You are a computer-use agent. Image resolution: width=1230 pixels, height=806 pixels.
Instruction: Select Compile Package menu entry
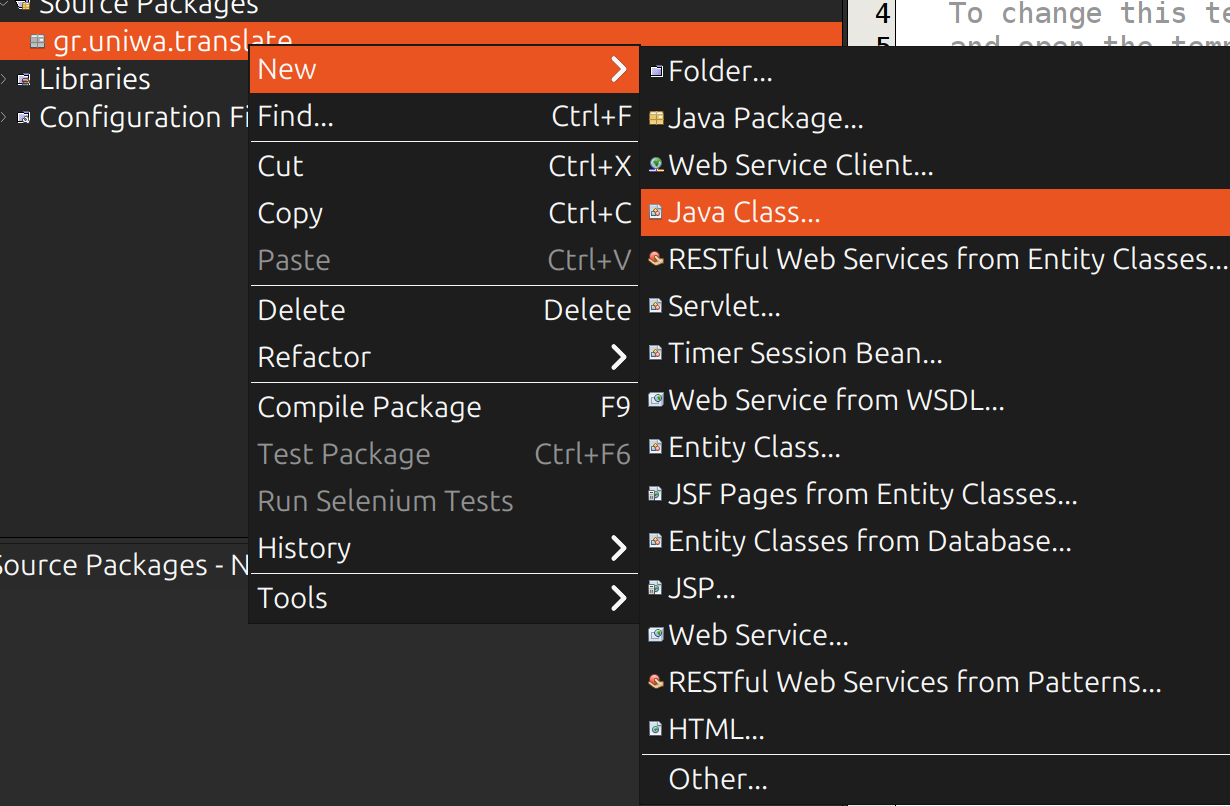(369, 407)
